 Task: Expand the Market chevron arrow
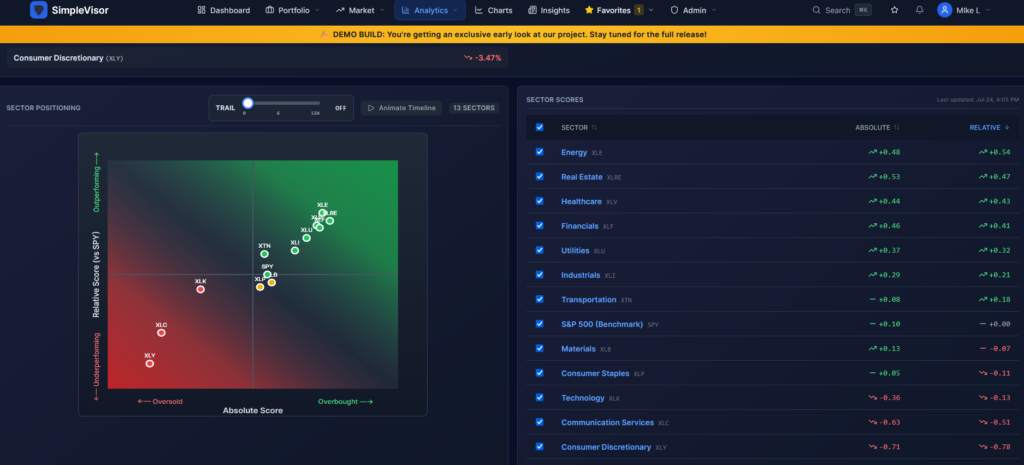(382, 10)
